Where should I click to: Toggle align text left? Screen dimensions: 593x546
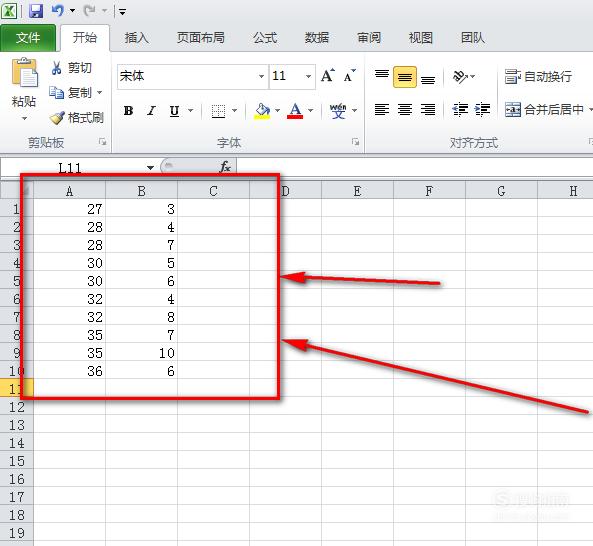[x=382, y=110]
